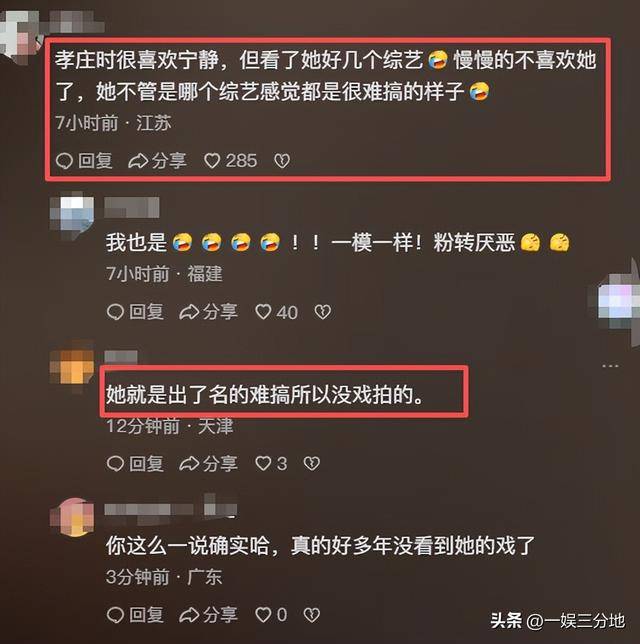Screen dimensions: 640x644
Task: Reply to the Jiangsu comment
Action: click(84, 161)
